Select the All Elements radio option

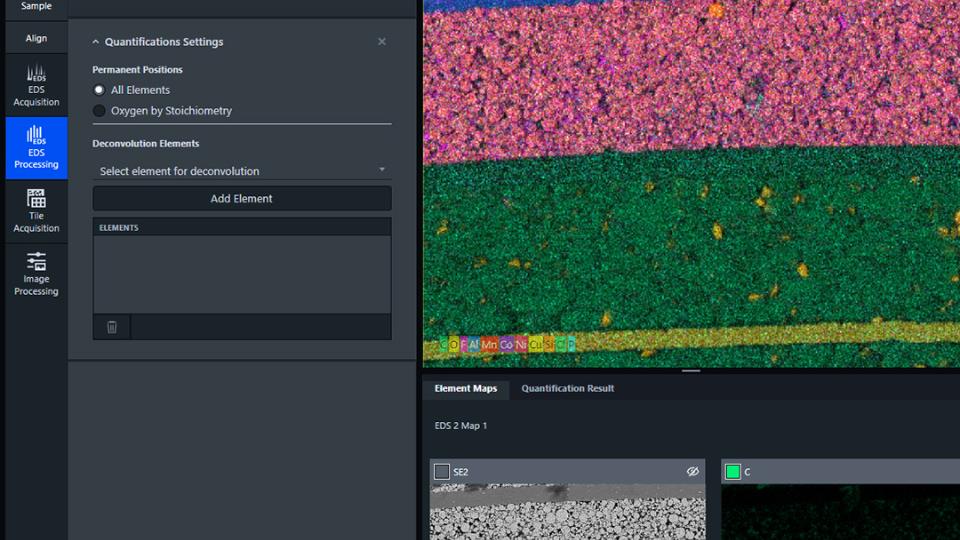(x=99, y=90)
